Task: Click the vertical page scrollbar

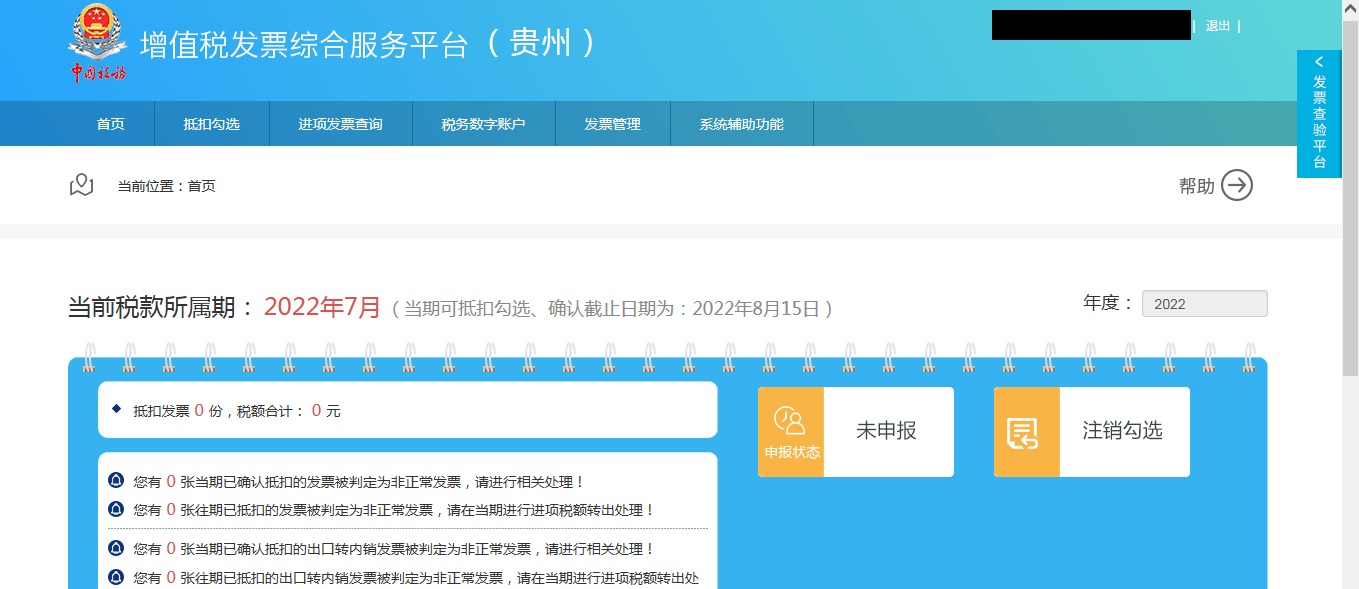Action: [x=1350, y=300]
